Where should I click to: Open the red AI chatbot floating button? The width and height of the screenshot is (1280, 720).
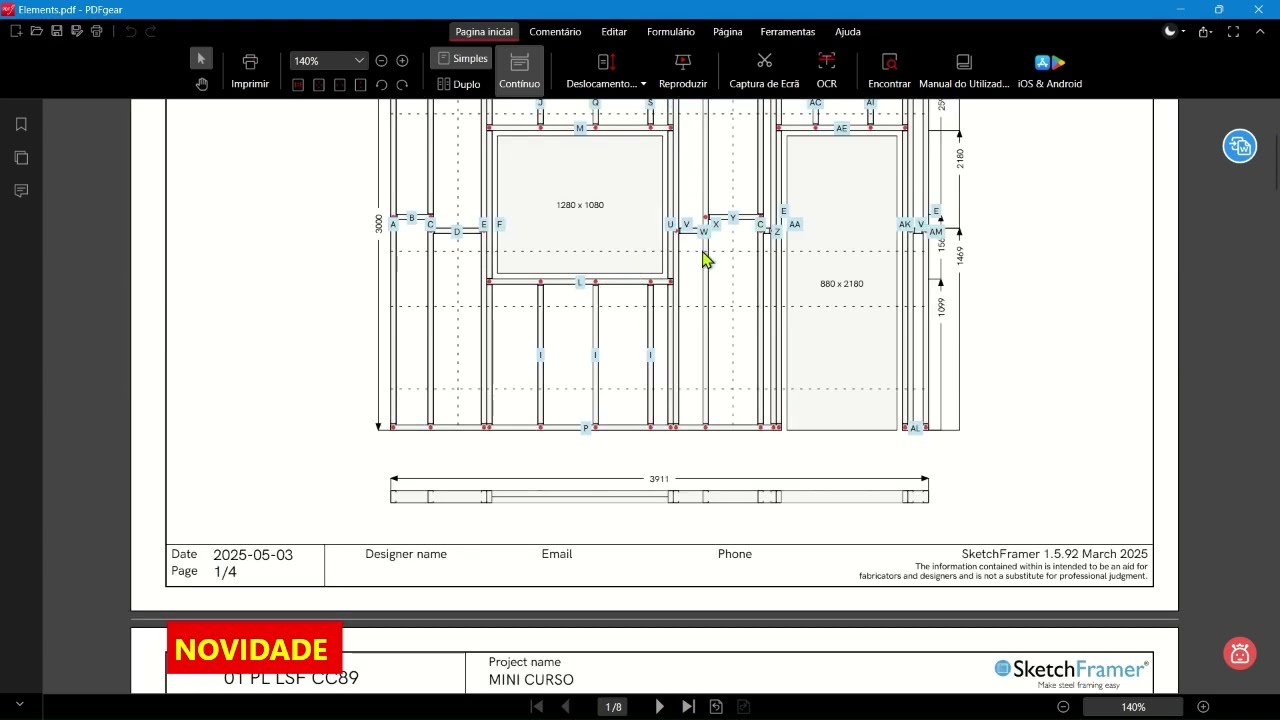click(x=1240, y=654)
